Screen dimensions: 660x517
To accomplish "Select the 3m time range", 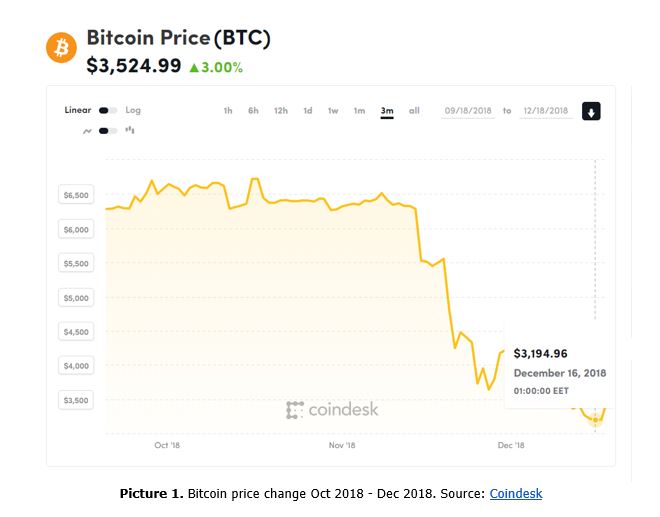I will pos(387,111).
